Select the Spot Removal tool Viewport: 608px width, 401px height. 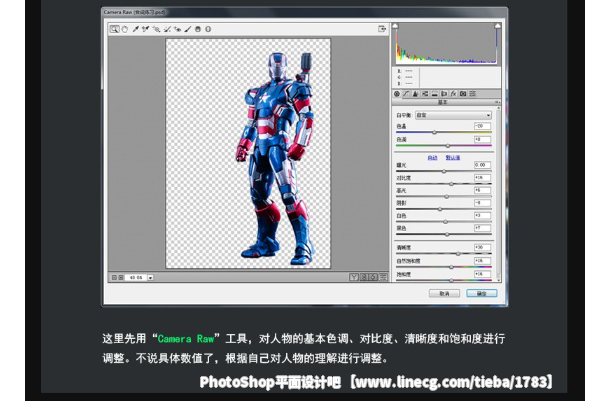(x=167, y=29)
